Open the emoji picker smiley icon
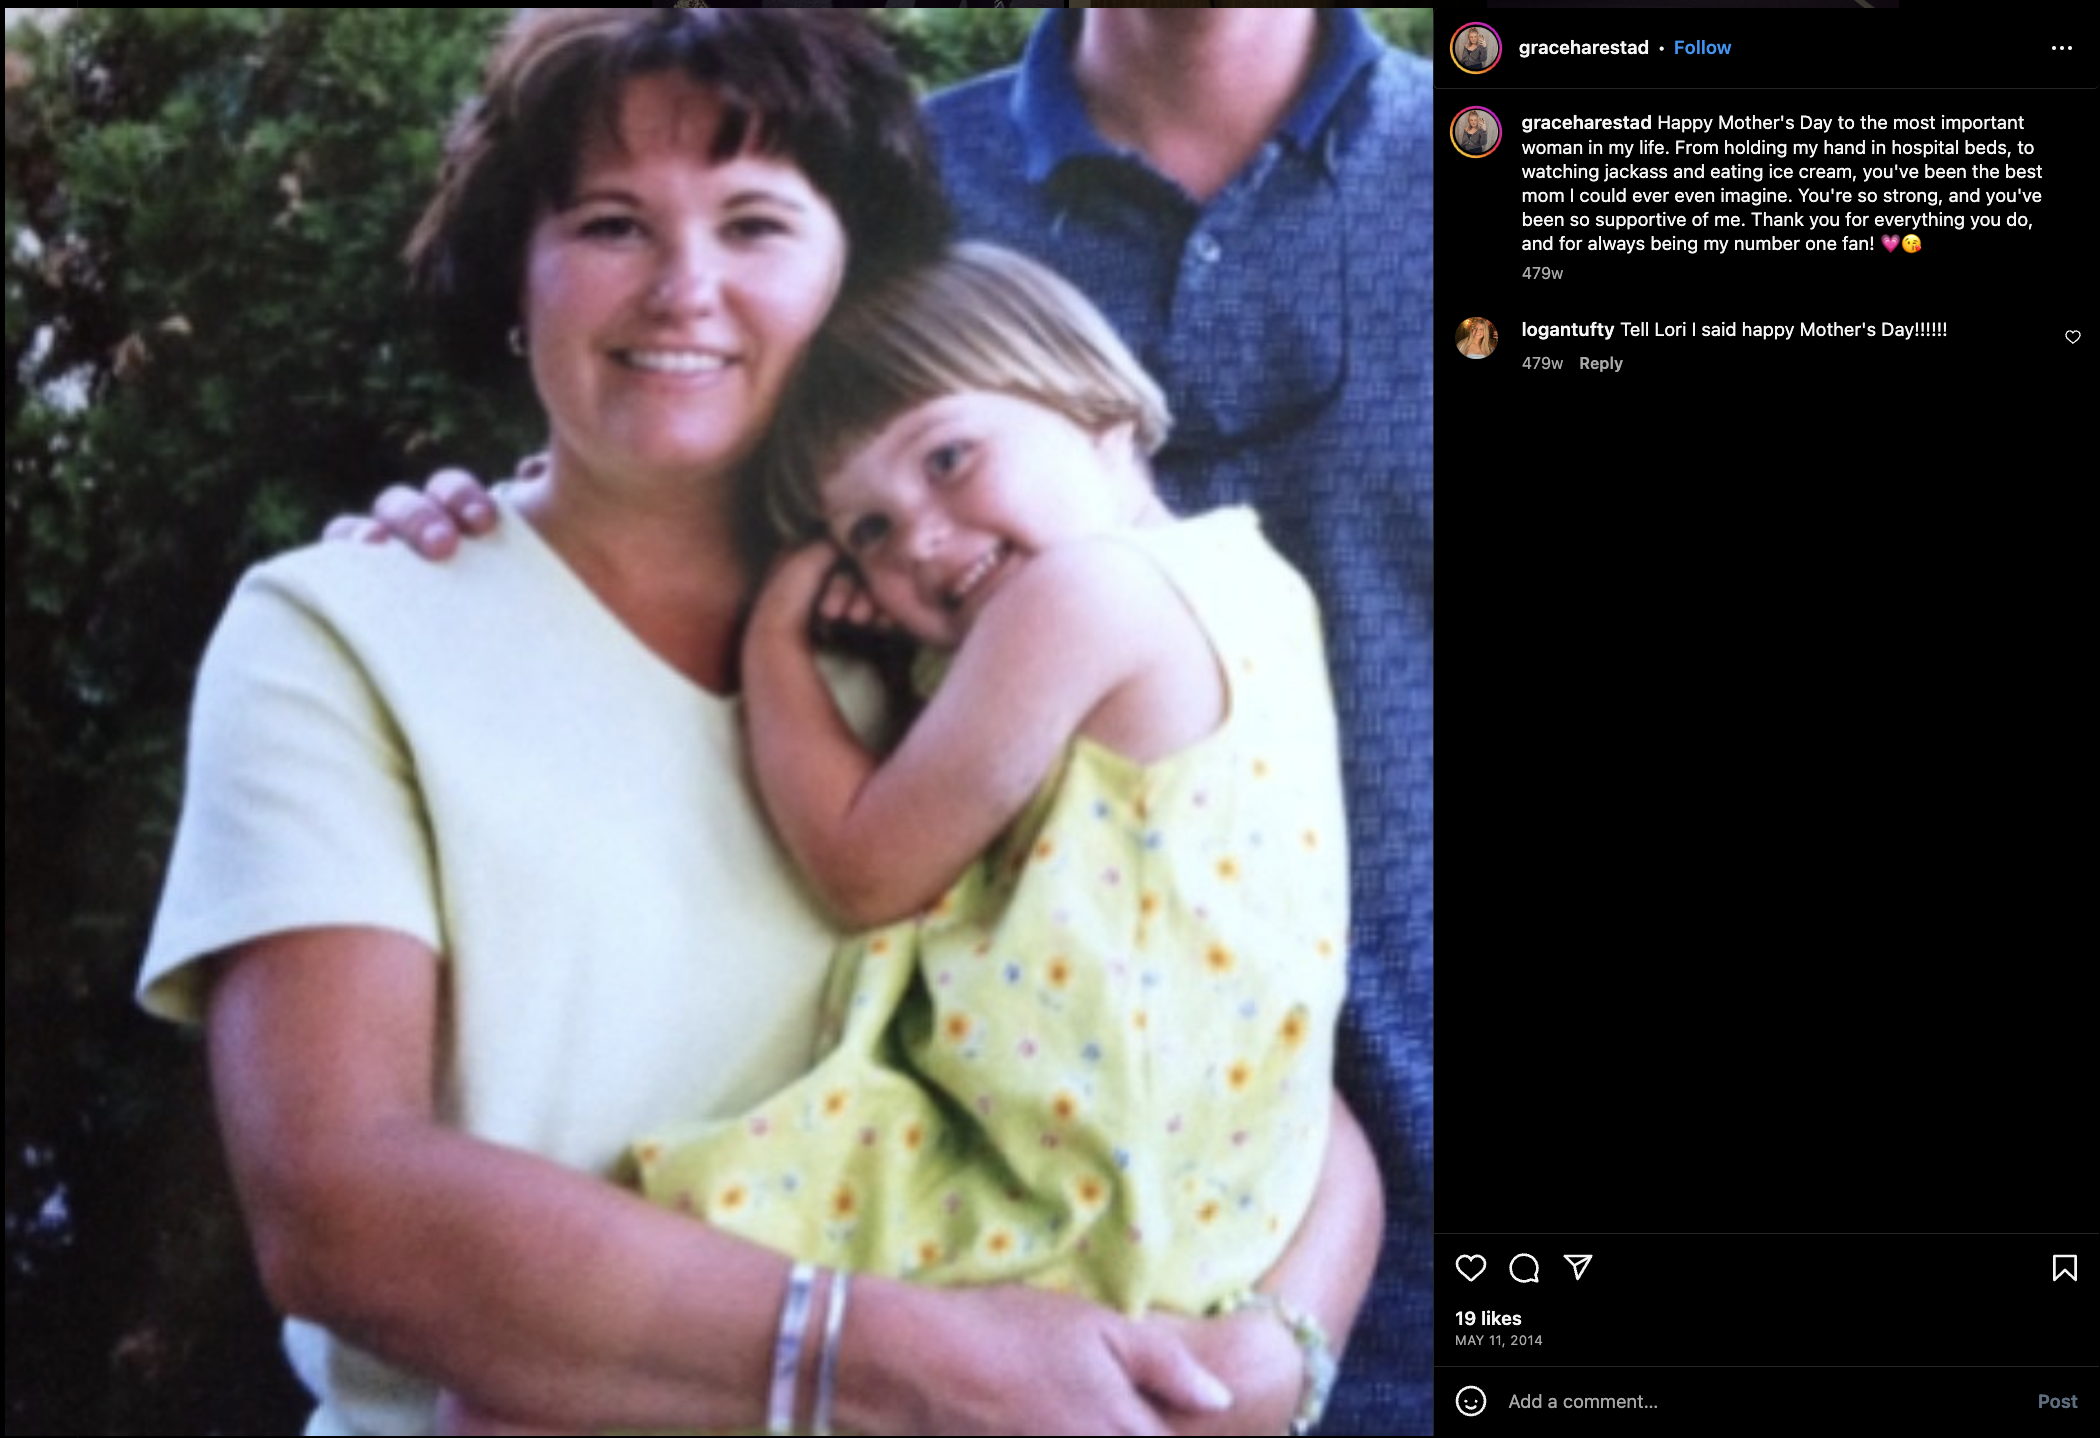The image size is (2100, 1438). pyautogui.click(x=1470, y=1401)
